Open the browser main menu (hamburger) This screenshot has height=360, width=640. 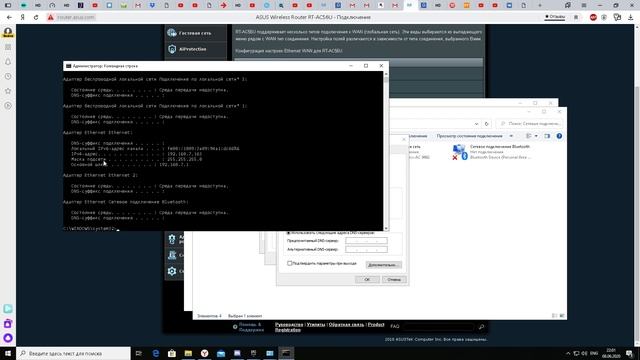(x=584, y=5)
